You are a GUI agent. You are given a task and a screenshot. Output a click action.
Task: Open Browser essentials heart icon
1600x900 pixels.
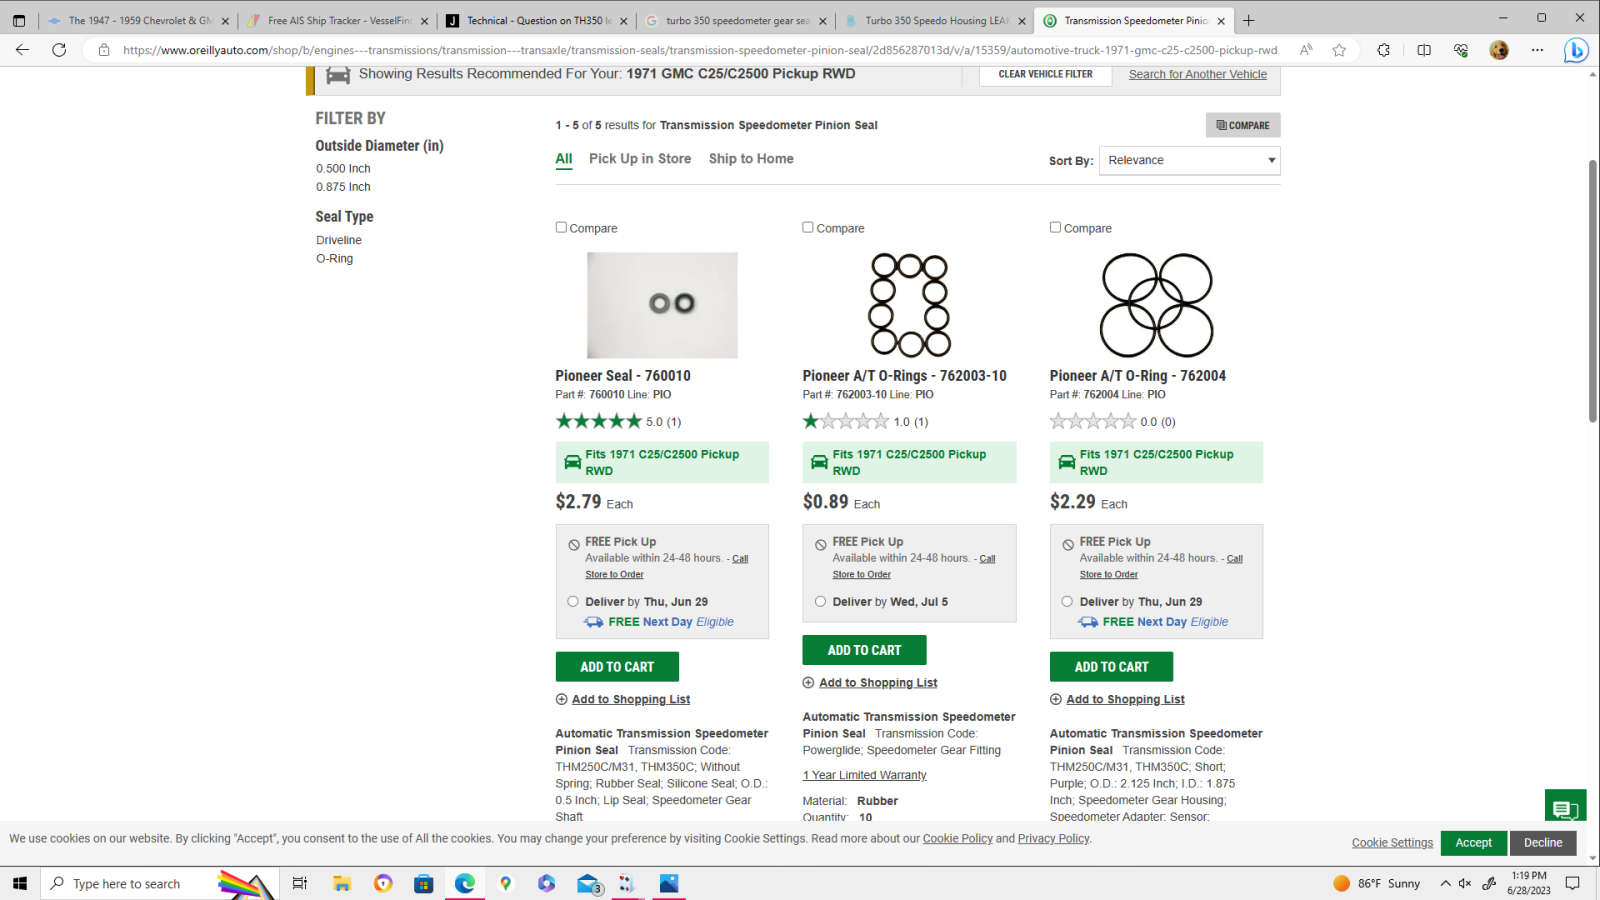point(1461,50)
